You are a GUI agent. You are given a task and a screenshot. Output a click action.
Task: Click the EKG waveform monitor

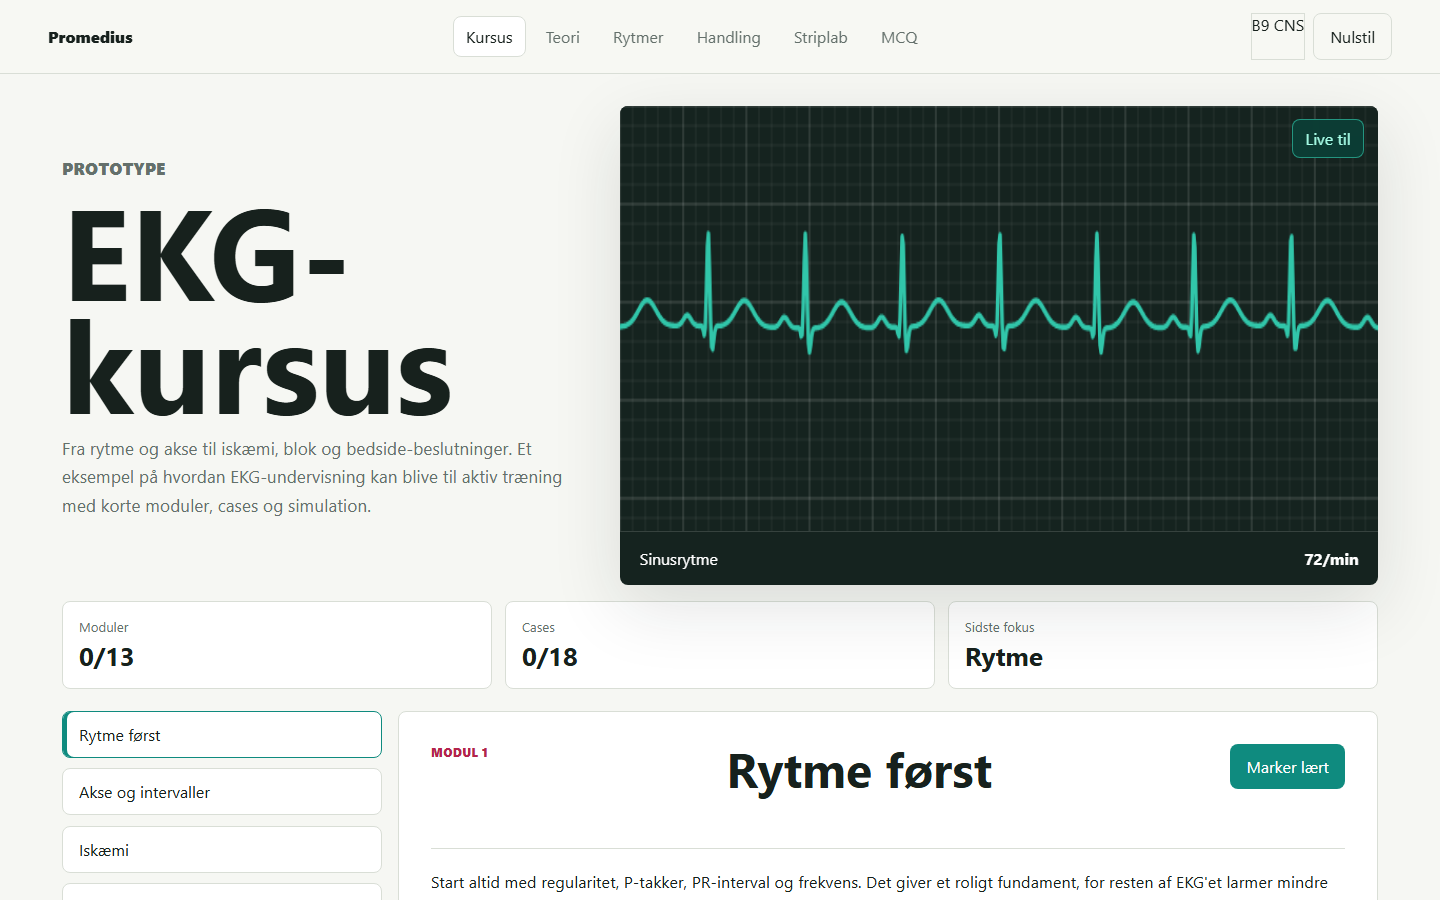999,319
